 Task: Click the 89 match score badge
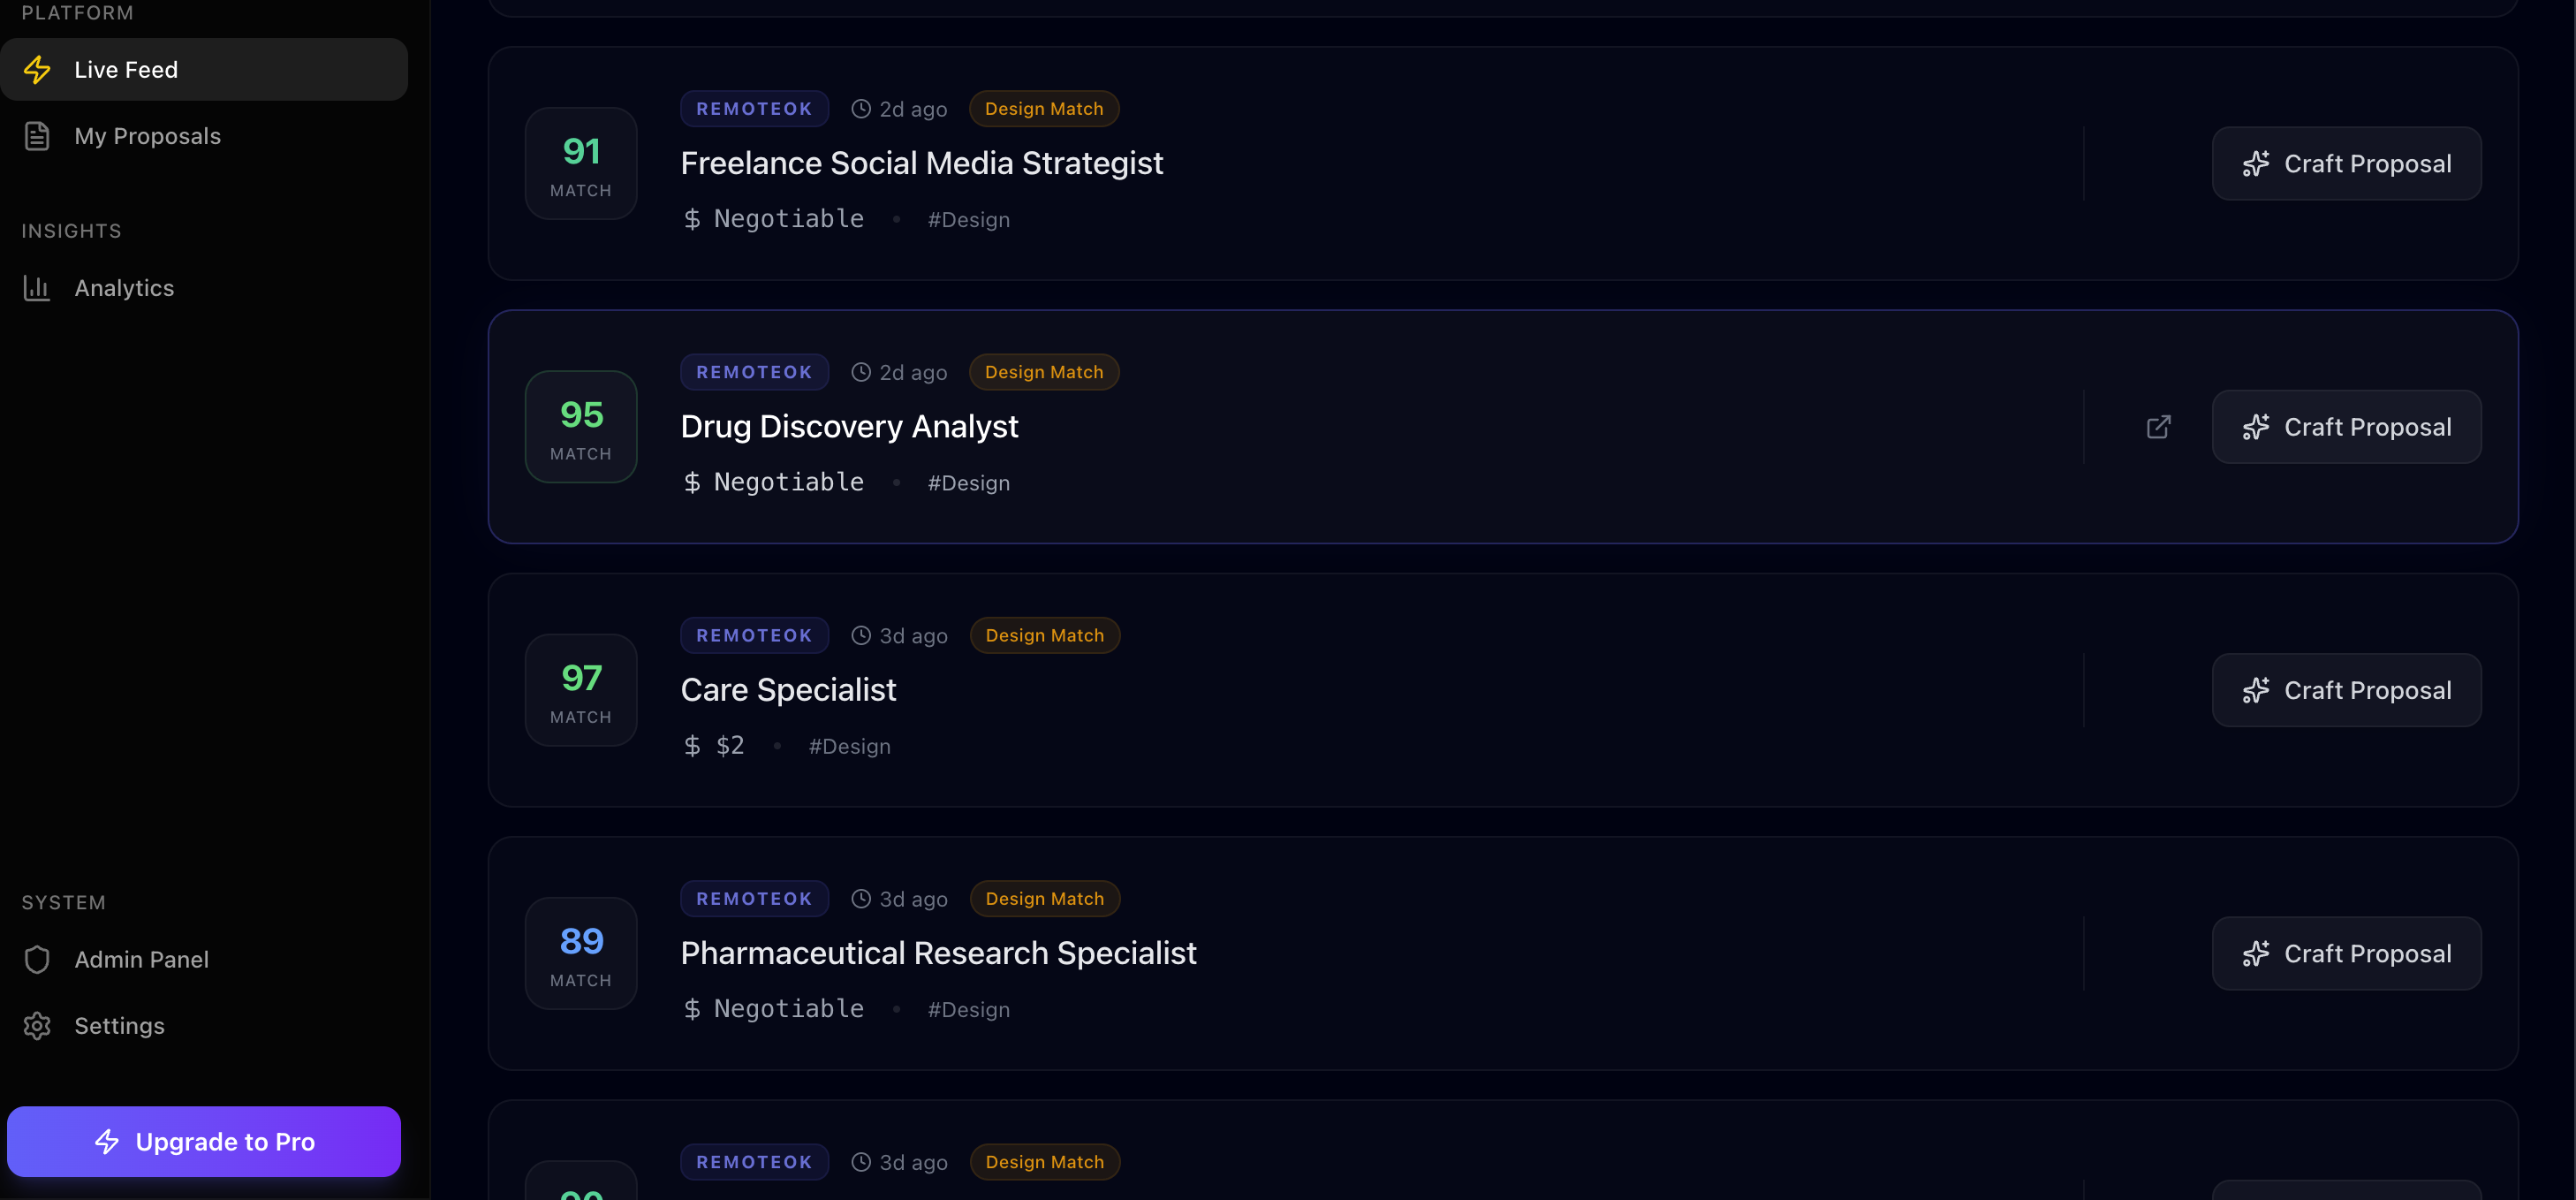pyautogui.click(x=581, y=953)
